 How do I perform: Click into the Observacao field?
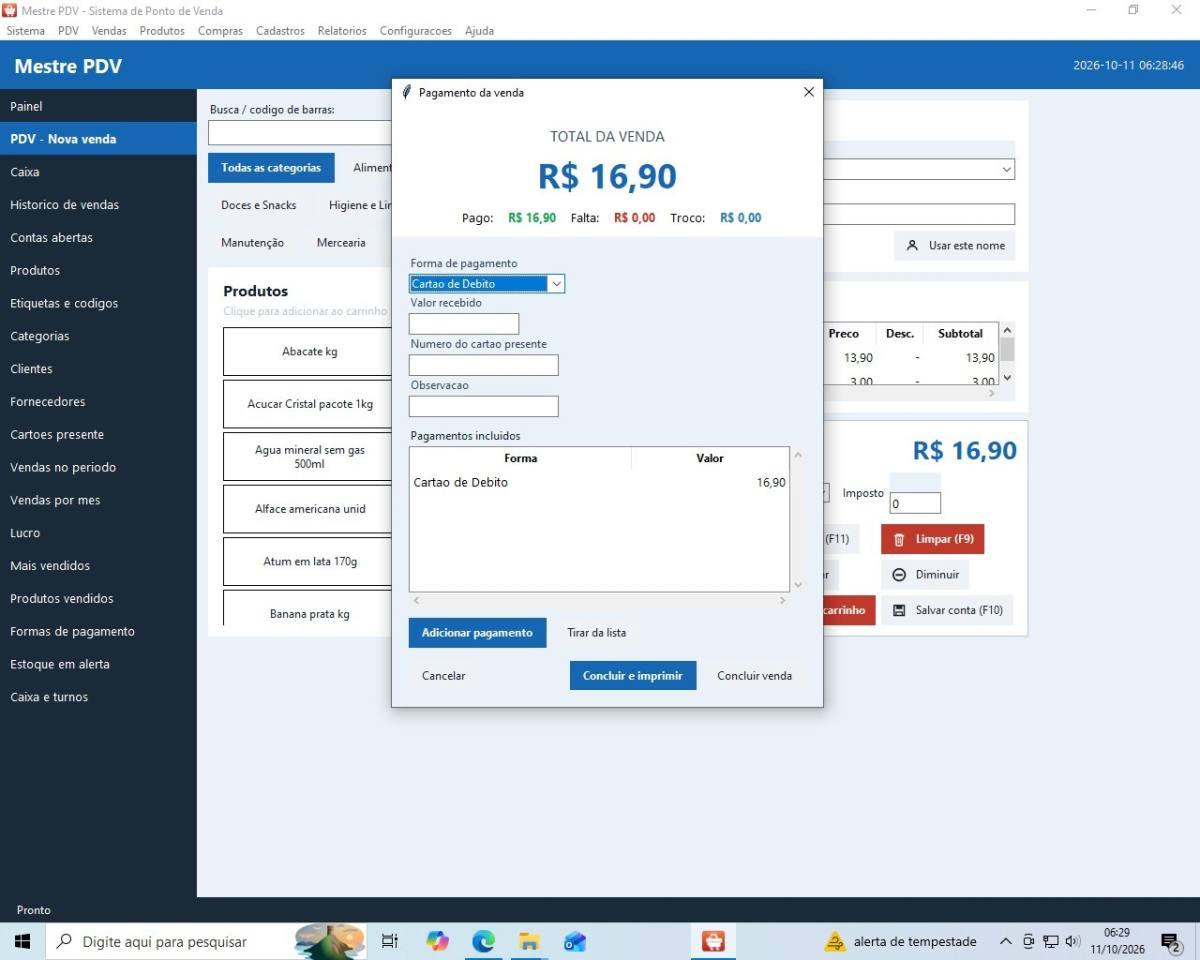click(x=484, y=406)
